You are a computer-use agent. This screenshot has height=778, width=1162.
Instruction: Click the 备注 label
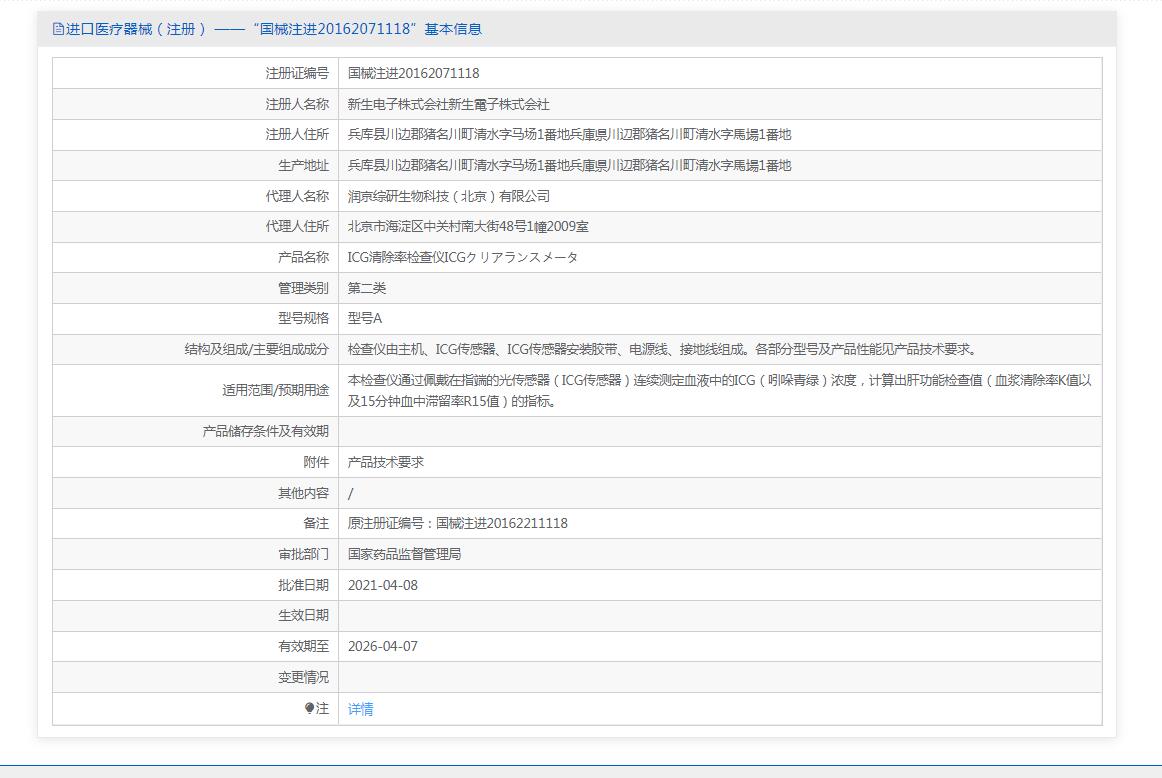pos(316,524)
